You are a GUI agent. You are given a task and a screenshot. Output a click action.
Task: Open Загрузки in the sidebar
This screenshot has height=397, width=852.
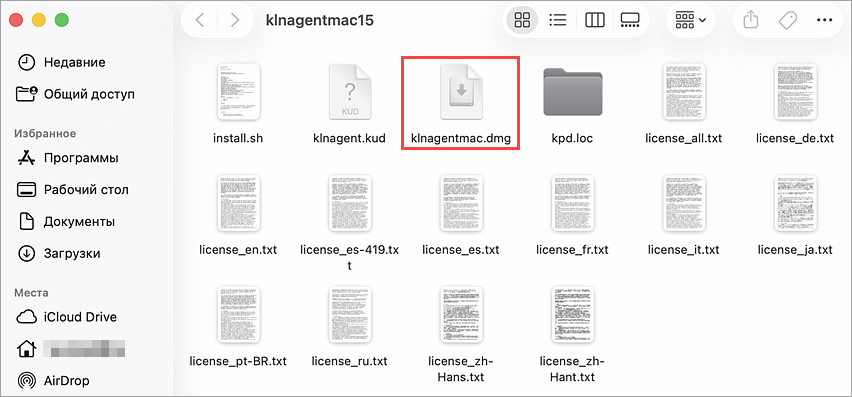pyautogui.click(x=59, y=254)
